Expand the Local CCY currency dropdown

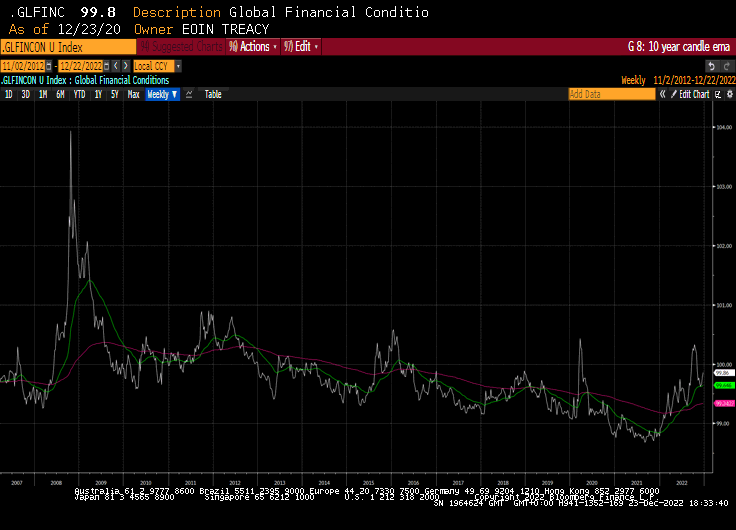click(x=178, y=66)
